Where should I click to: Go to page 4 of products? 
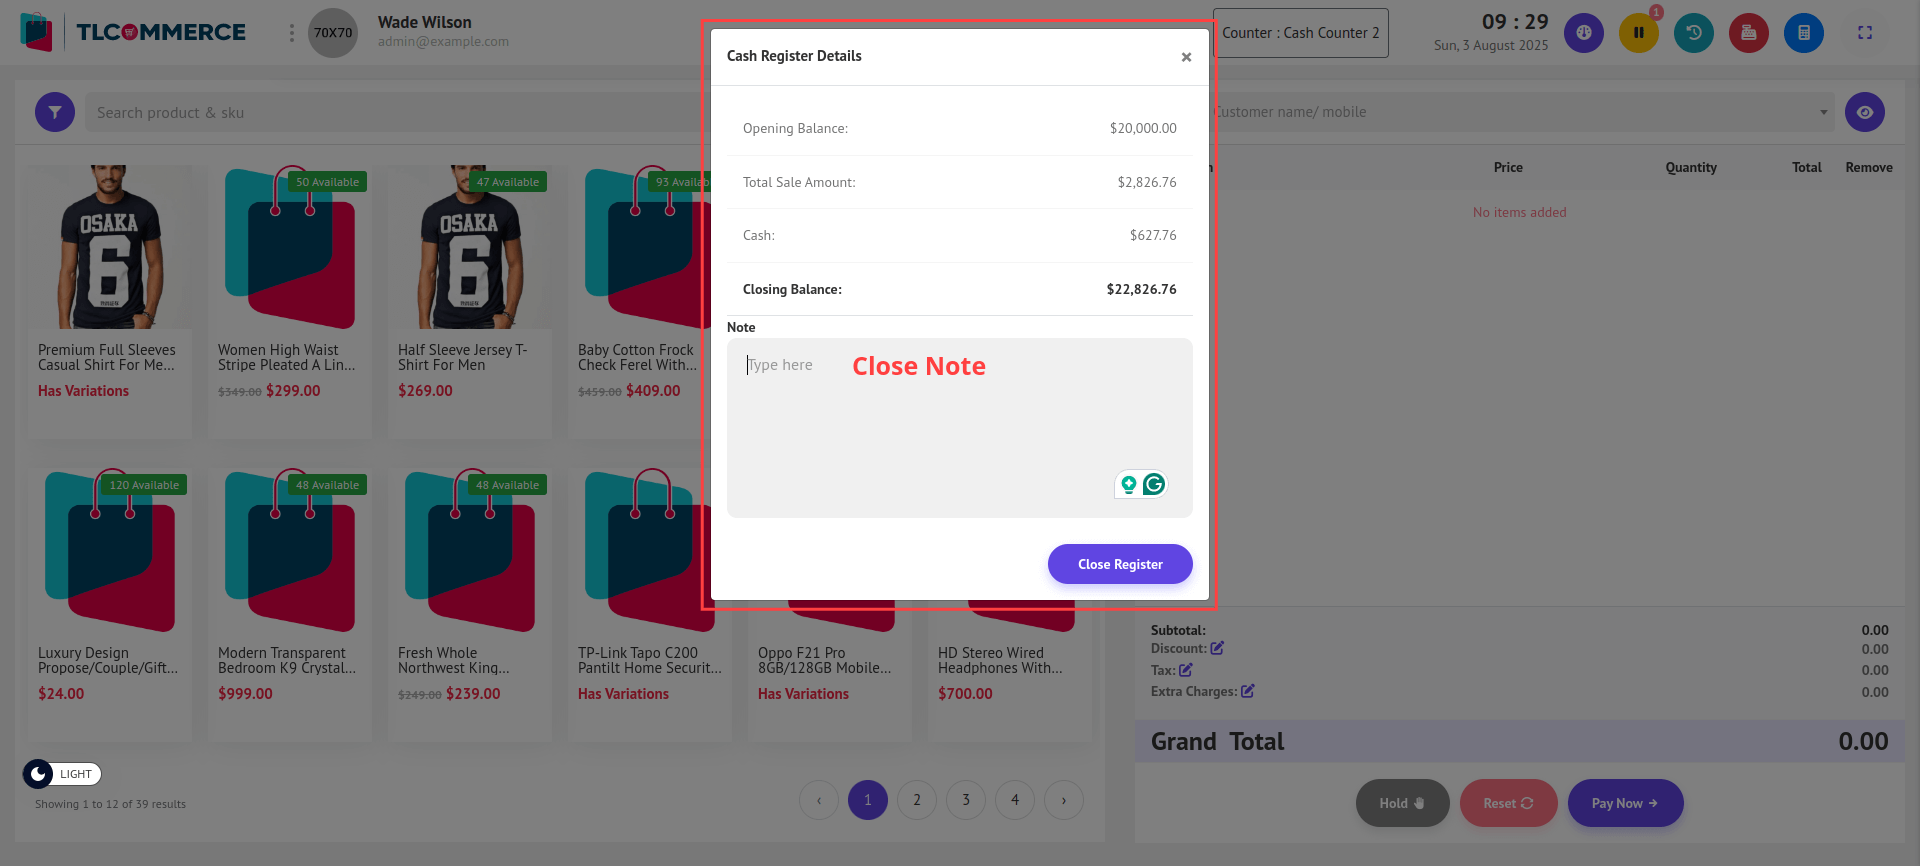(x=1014, y=800)
